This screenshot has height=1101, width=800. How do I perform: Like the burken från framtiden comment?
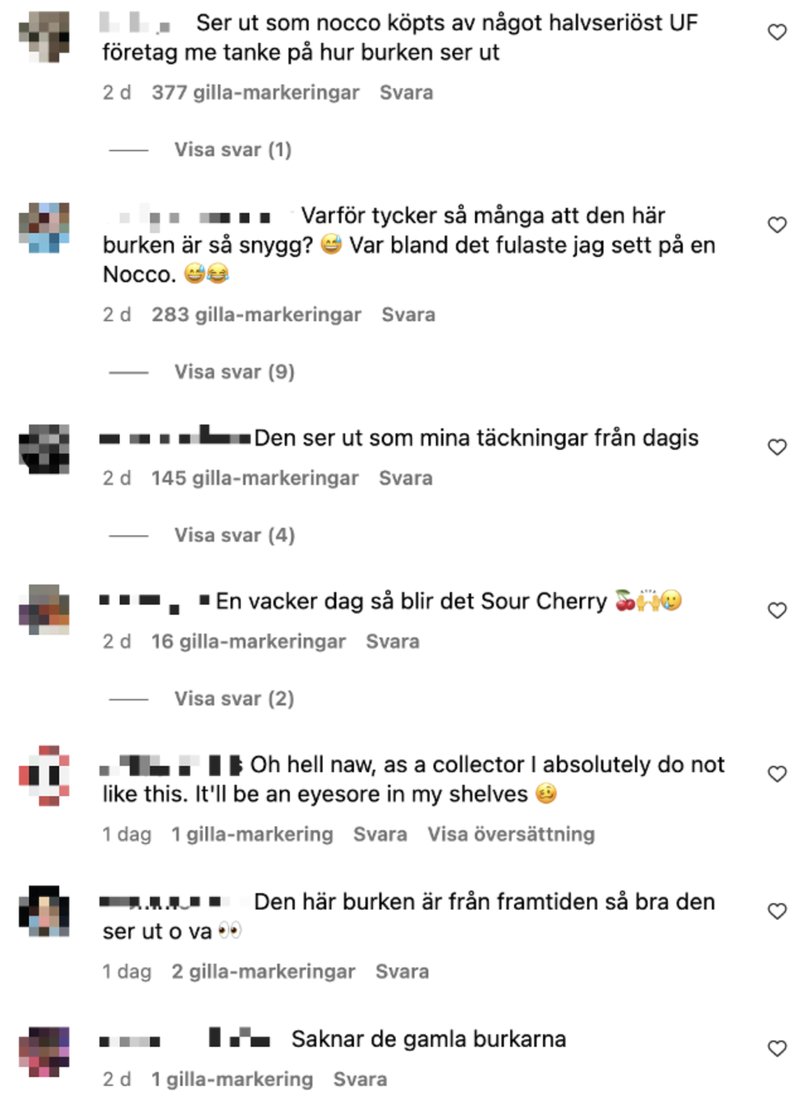pyautogui.click(x=777, y=911)
